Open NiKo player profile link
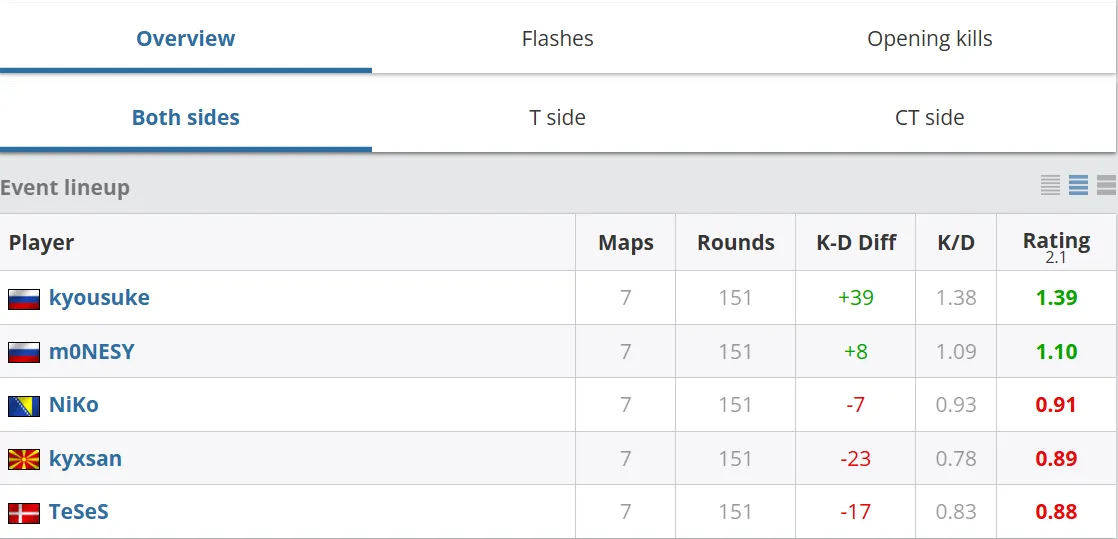The width and height of the screenshot is (1118, 539). pos(73,405)
